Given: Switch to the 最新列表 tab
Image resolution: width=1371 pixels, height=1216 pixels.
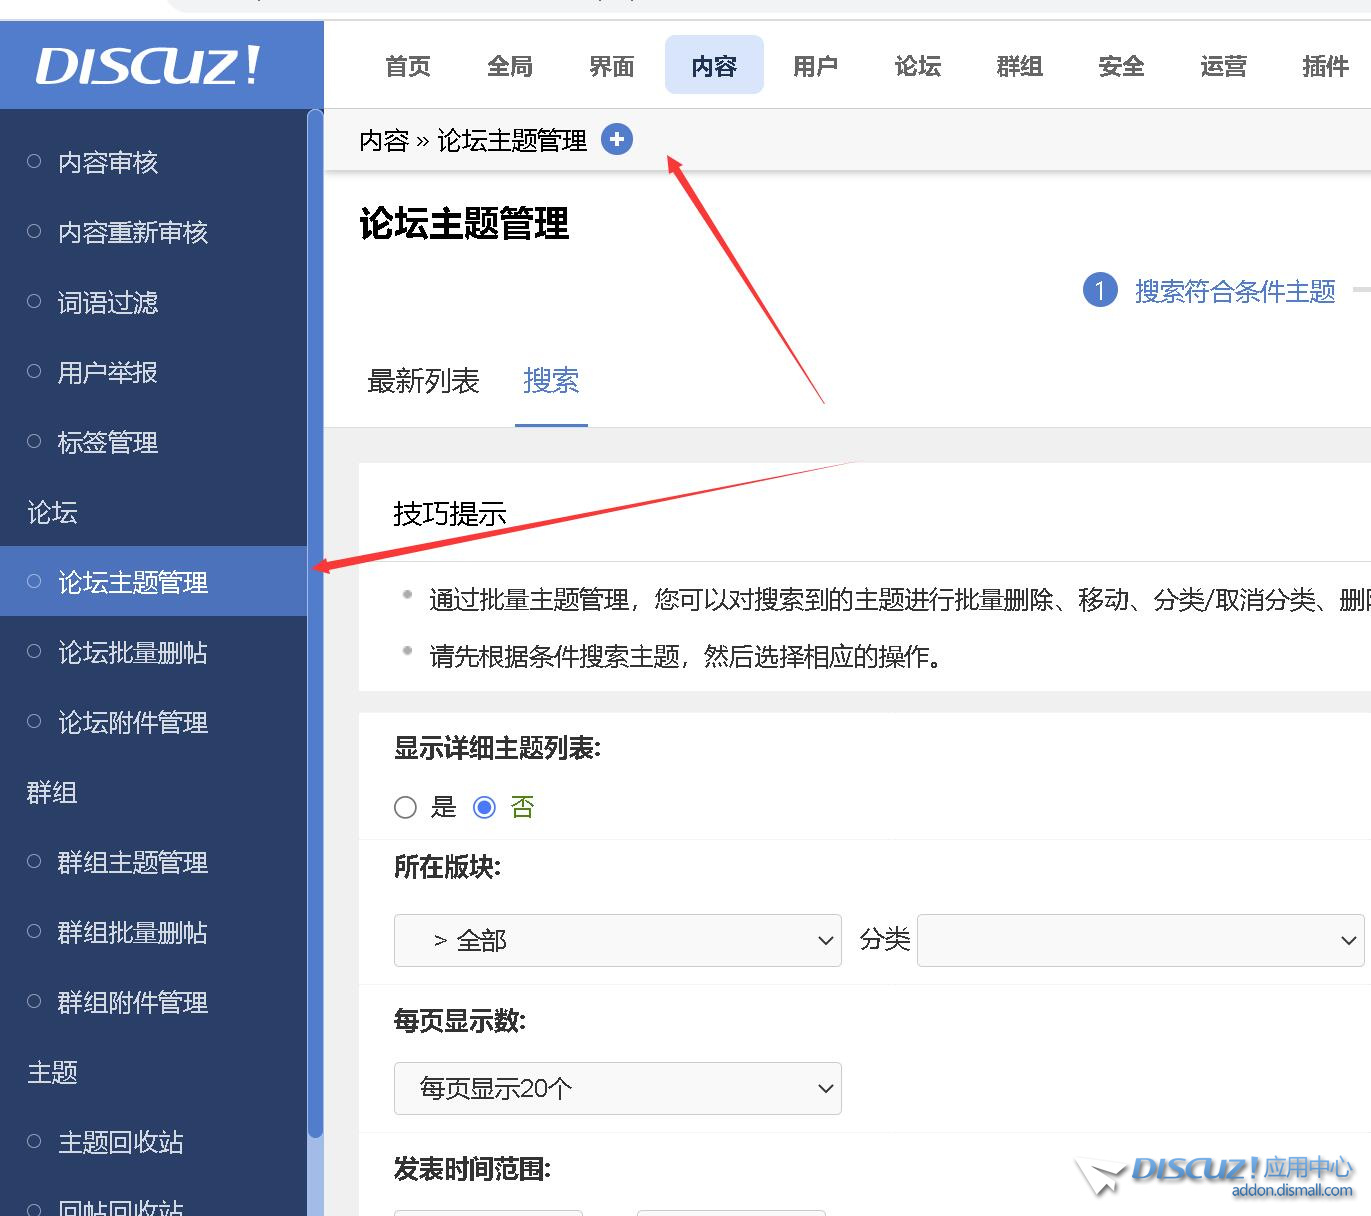Looking at the screenshot, I should pyautogui.click(x=424, y=382).
